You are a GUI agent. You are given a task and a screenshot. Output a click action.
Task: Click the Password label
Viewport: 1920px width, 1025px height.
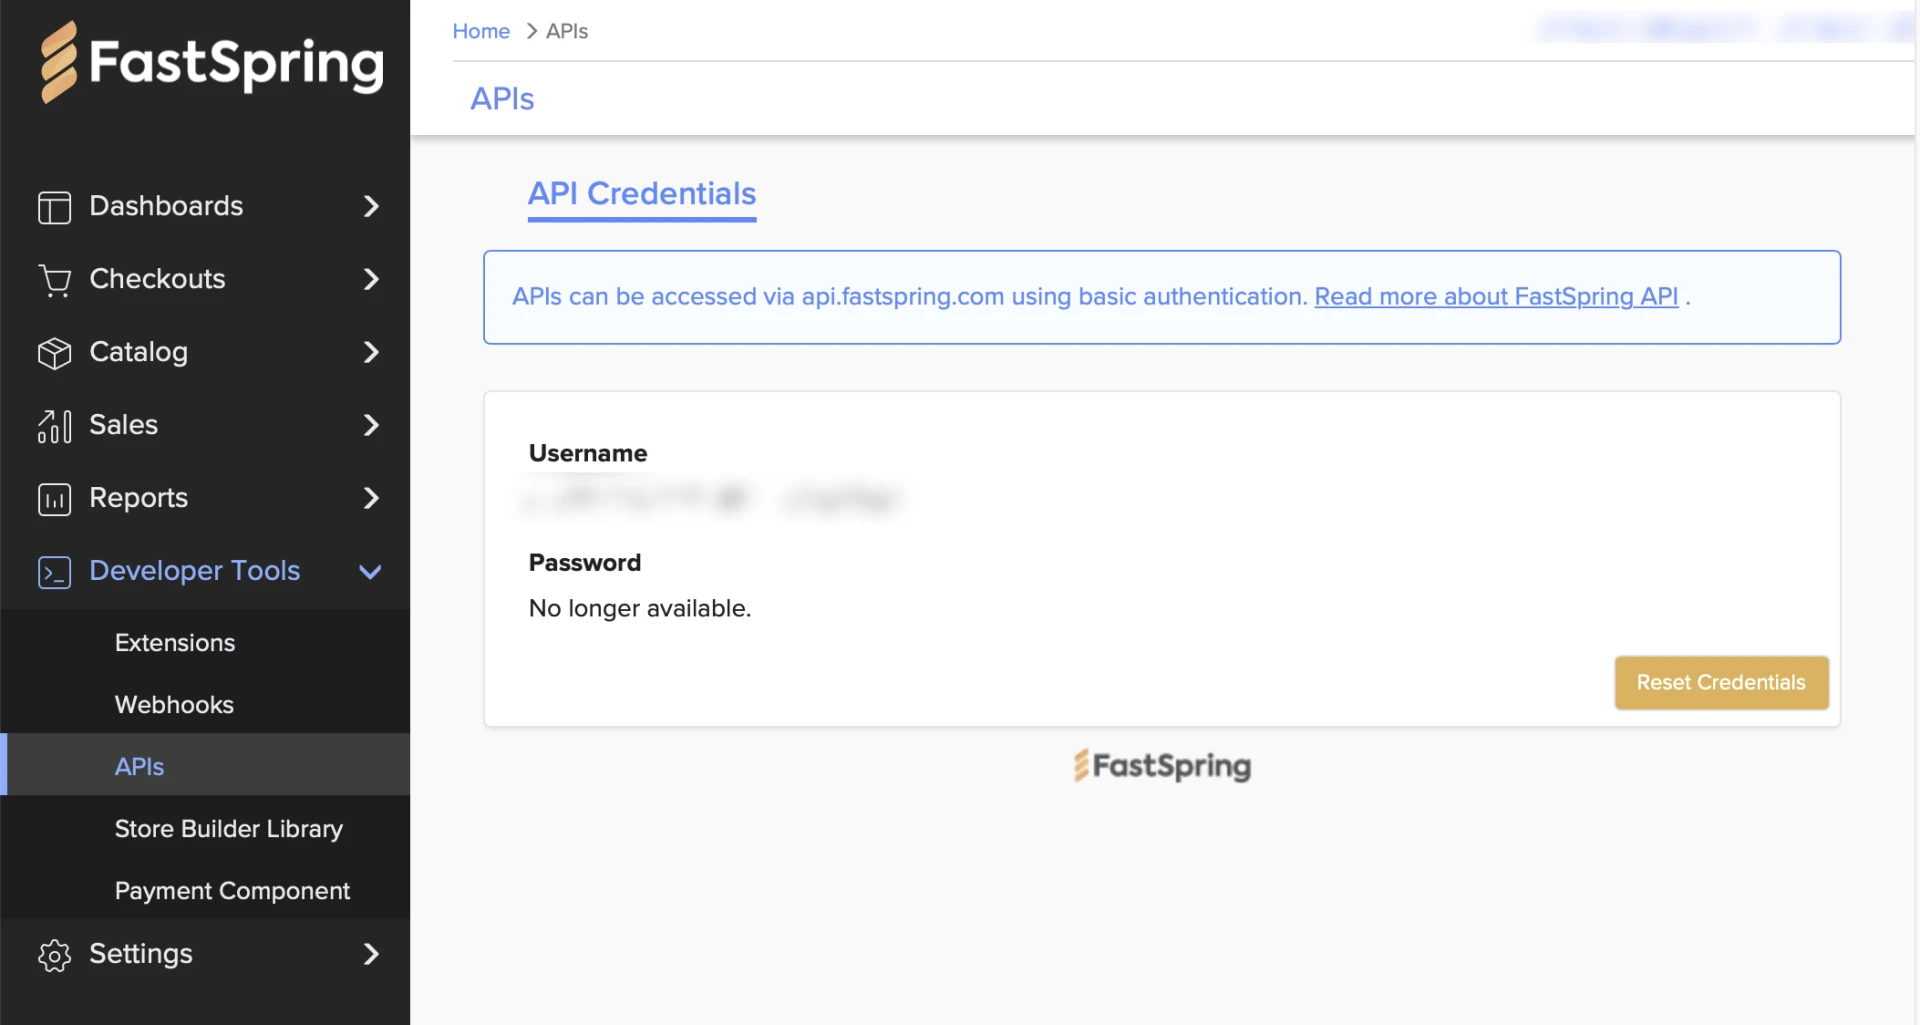[x=585, y=563]
